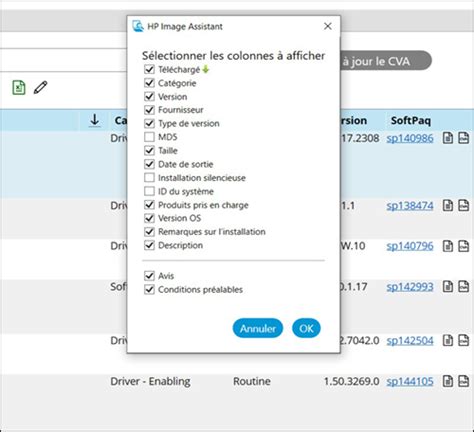Click the SoftPaq column header

pos(411,120)
